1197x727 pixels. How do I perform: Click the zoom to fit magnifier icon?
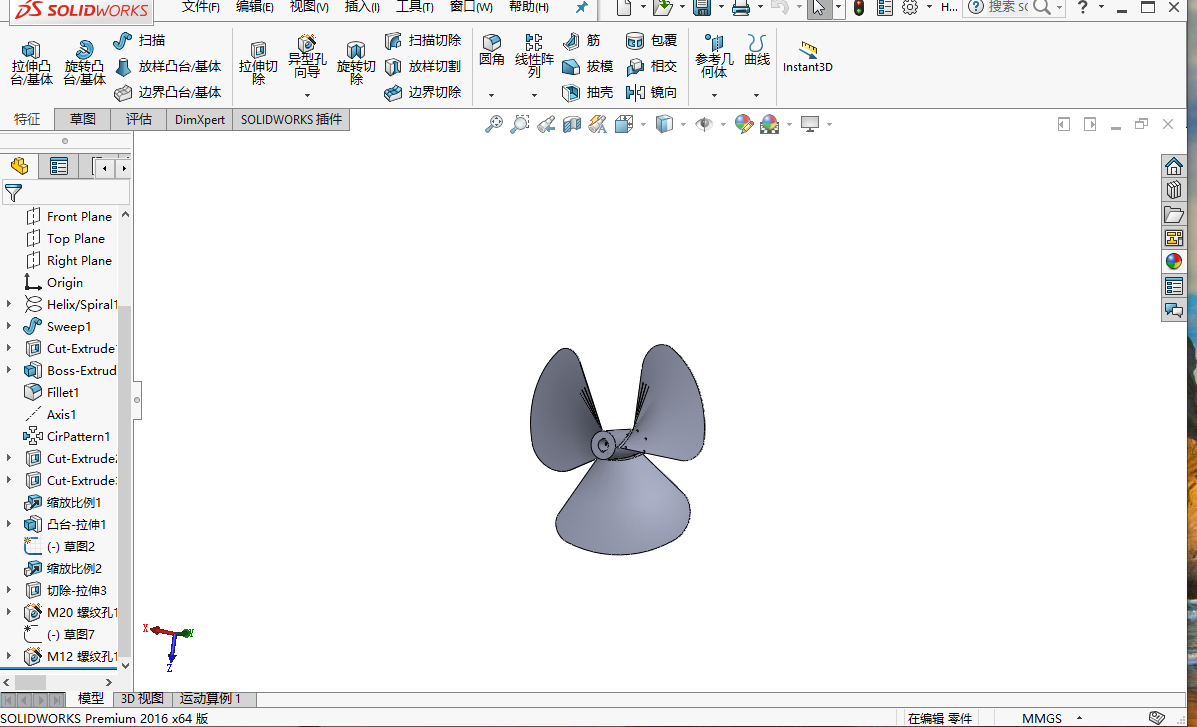click(494, 124)
